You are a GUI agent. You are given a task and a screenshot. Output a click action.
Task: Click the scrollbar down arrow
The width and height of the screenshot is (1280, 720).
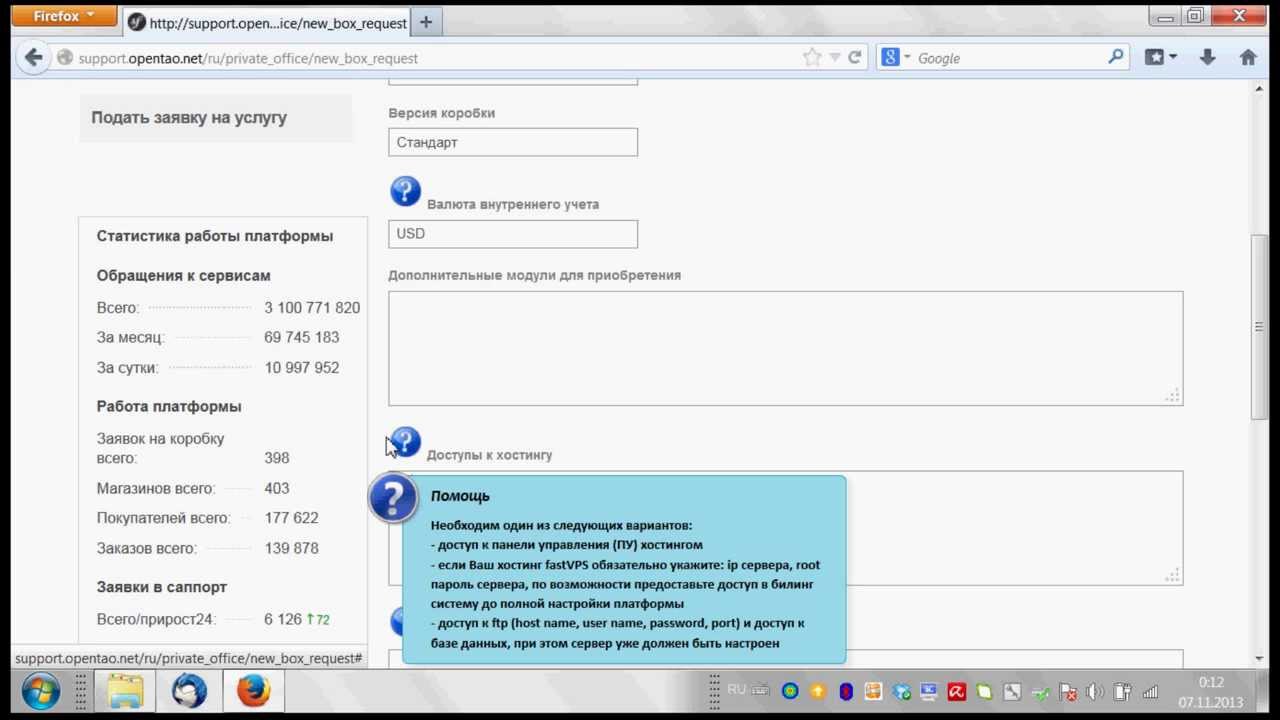(1259, 659)
